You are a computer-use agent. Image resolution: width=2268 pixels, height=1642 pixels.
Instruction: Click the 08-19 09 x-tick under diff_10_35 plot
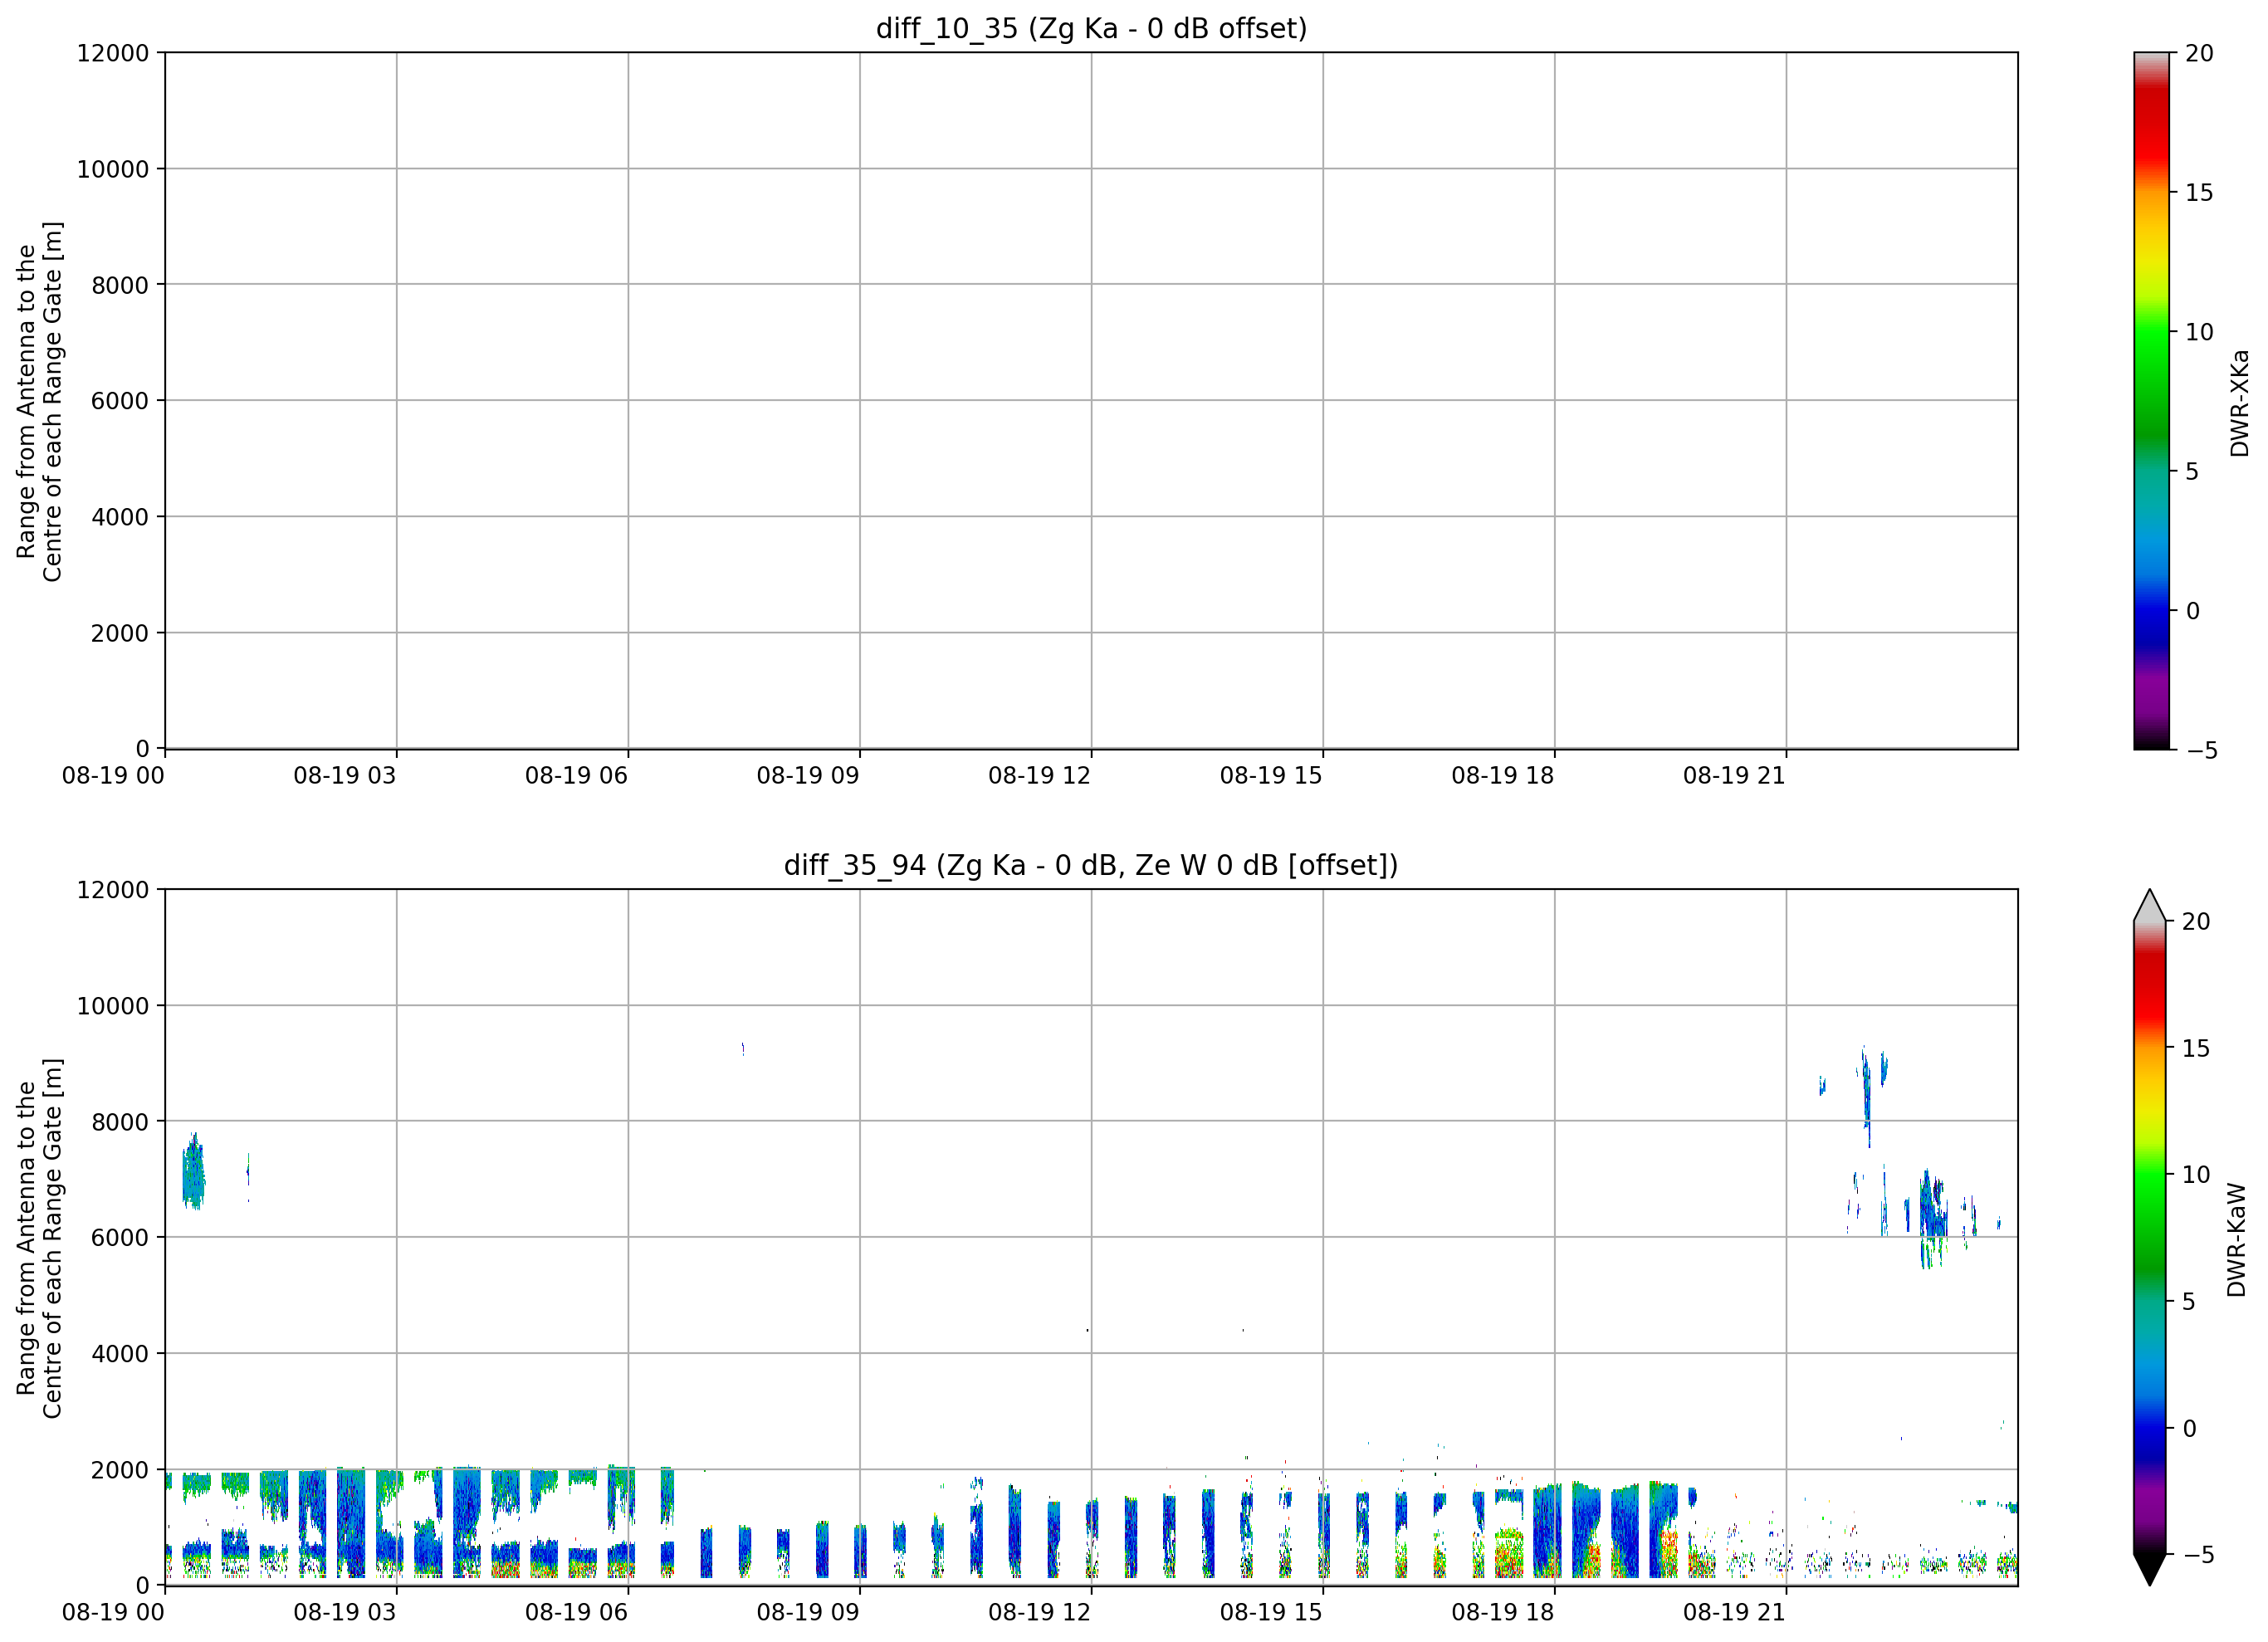[808, 775]
